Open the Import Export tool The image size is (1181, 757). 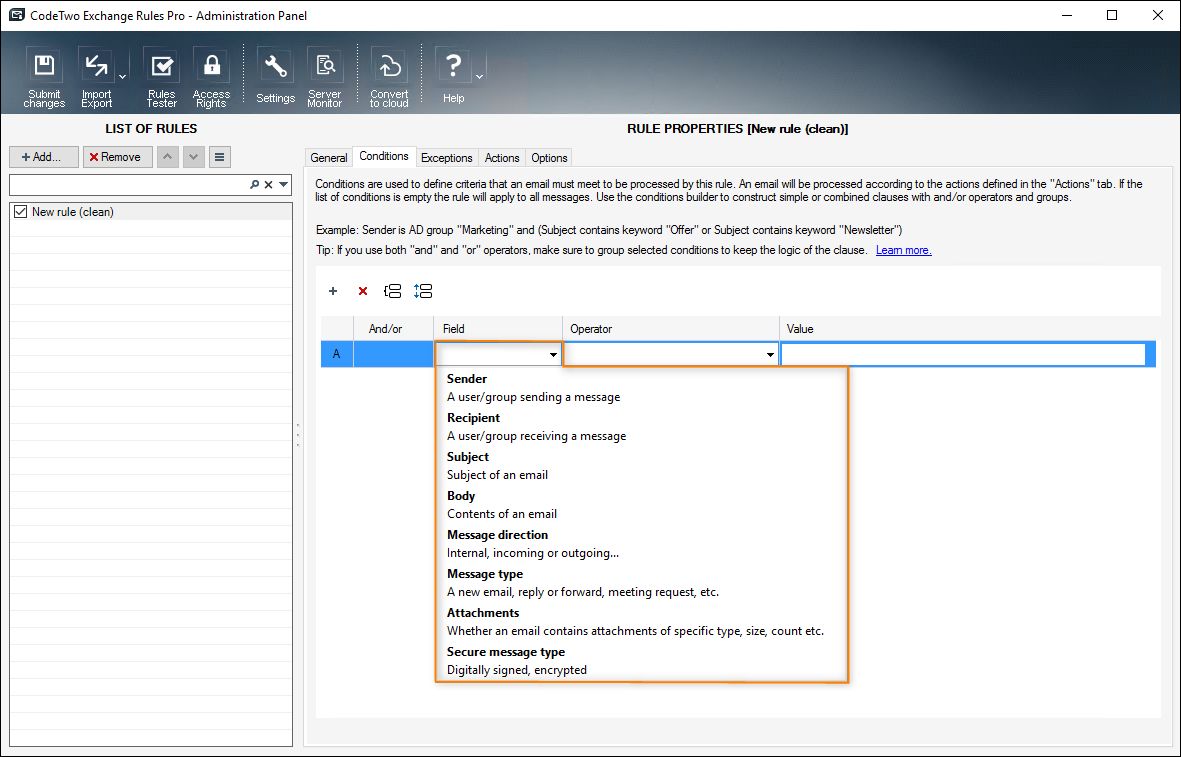point(96,78)
